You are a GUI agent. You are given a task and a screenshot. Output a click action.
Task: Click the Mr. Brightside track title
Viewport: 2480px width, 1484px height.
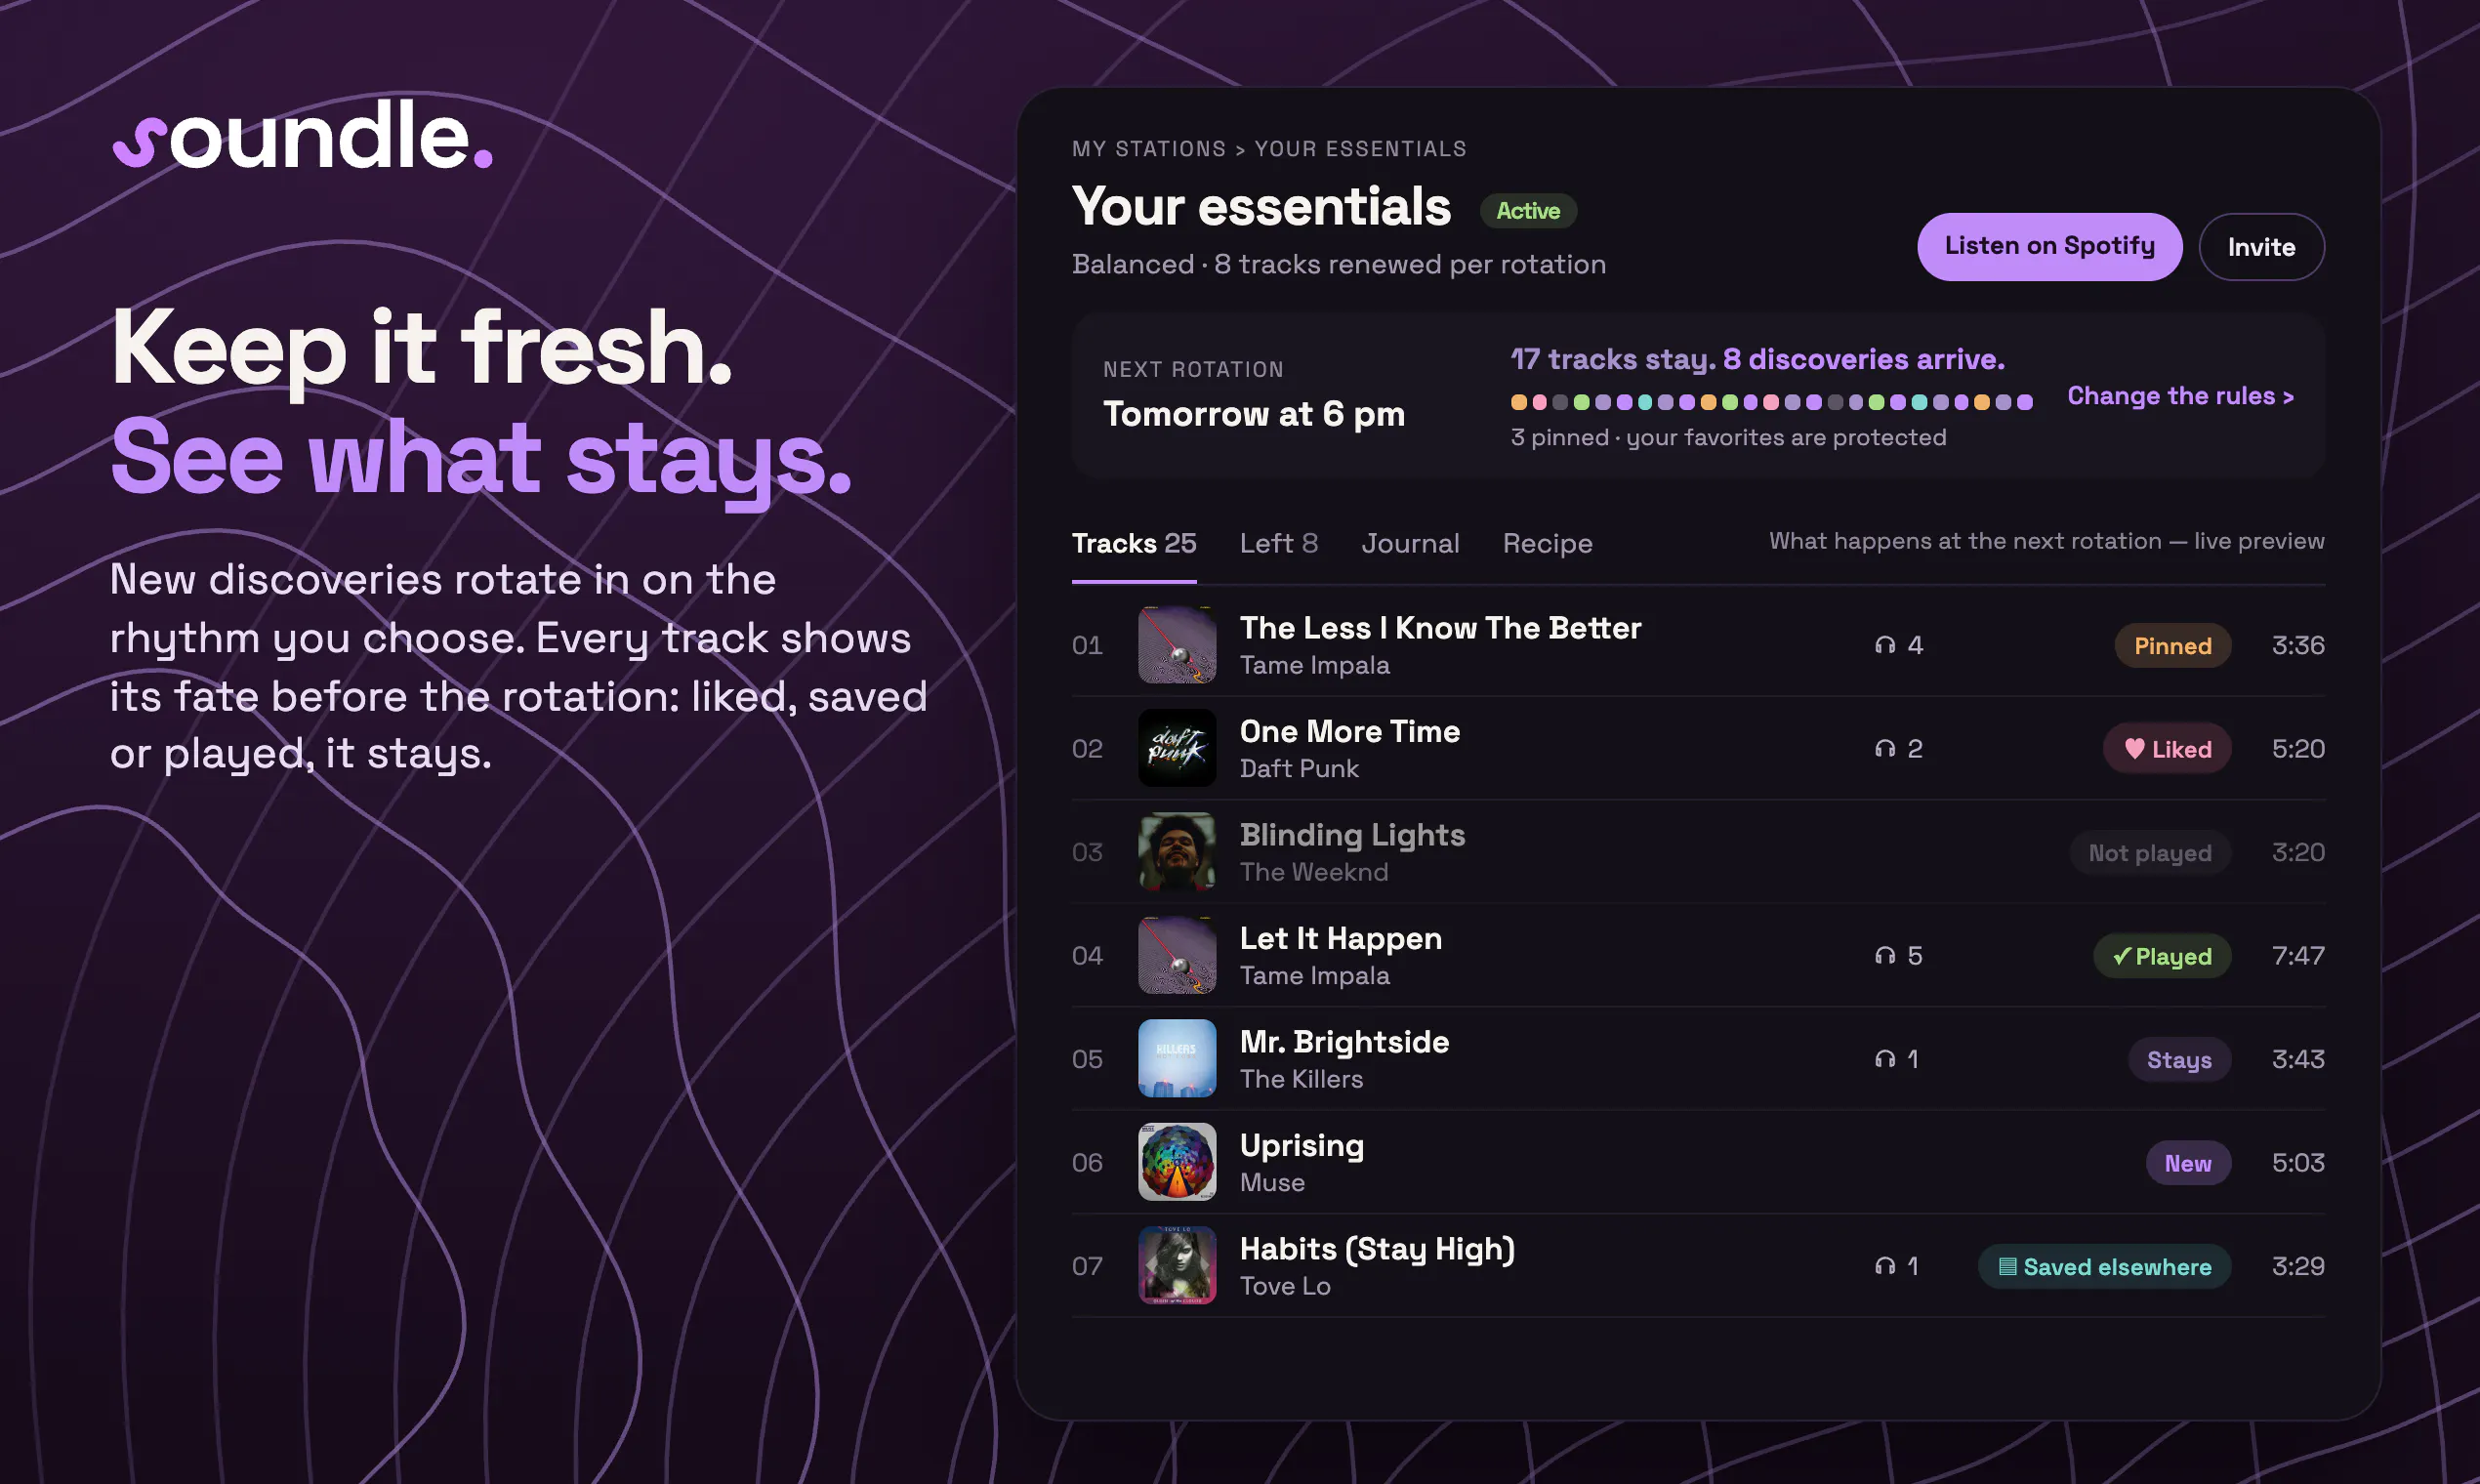tap(1344, 1042)
